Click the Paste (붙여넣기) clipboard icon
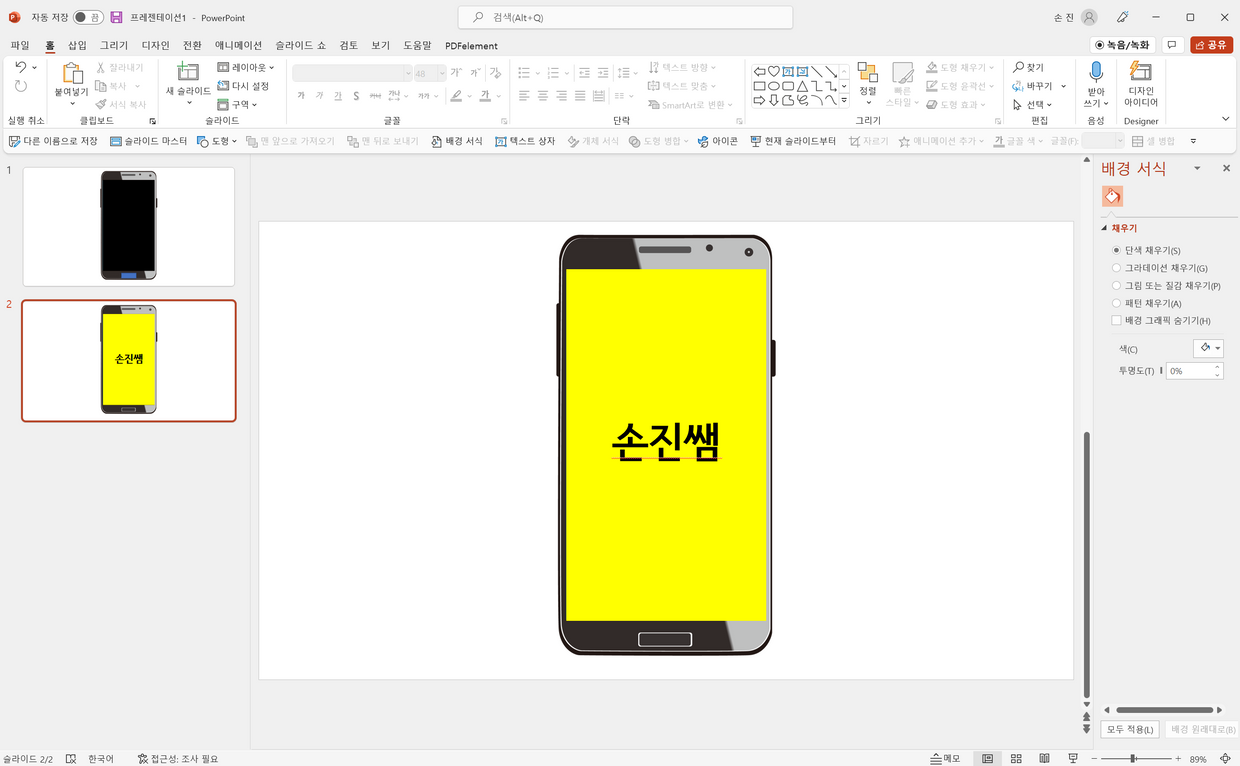The height and width of the screenshot is (766, 1240). click(72, 74)
